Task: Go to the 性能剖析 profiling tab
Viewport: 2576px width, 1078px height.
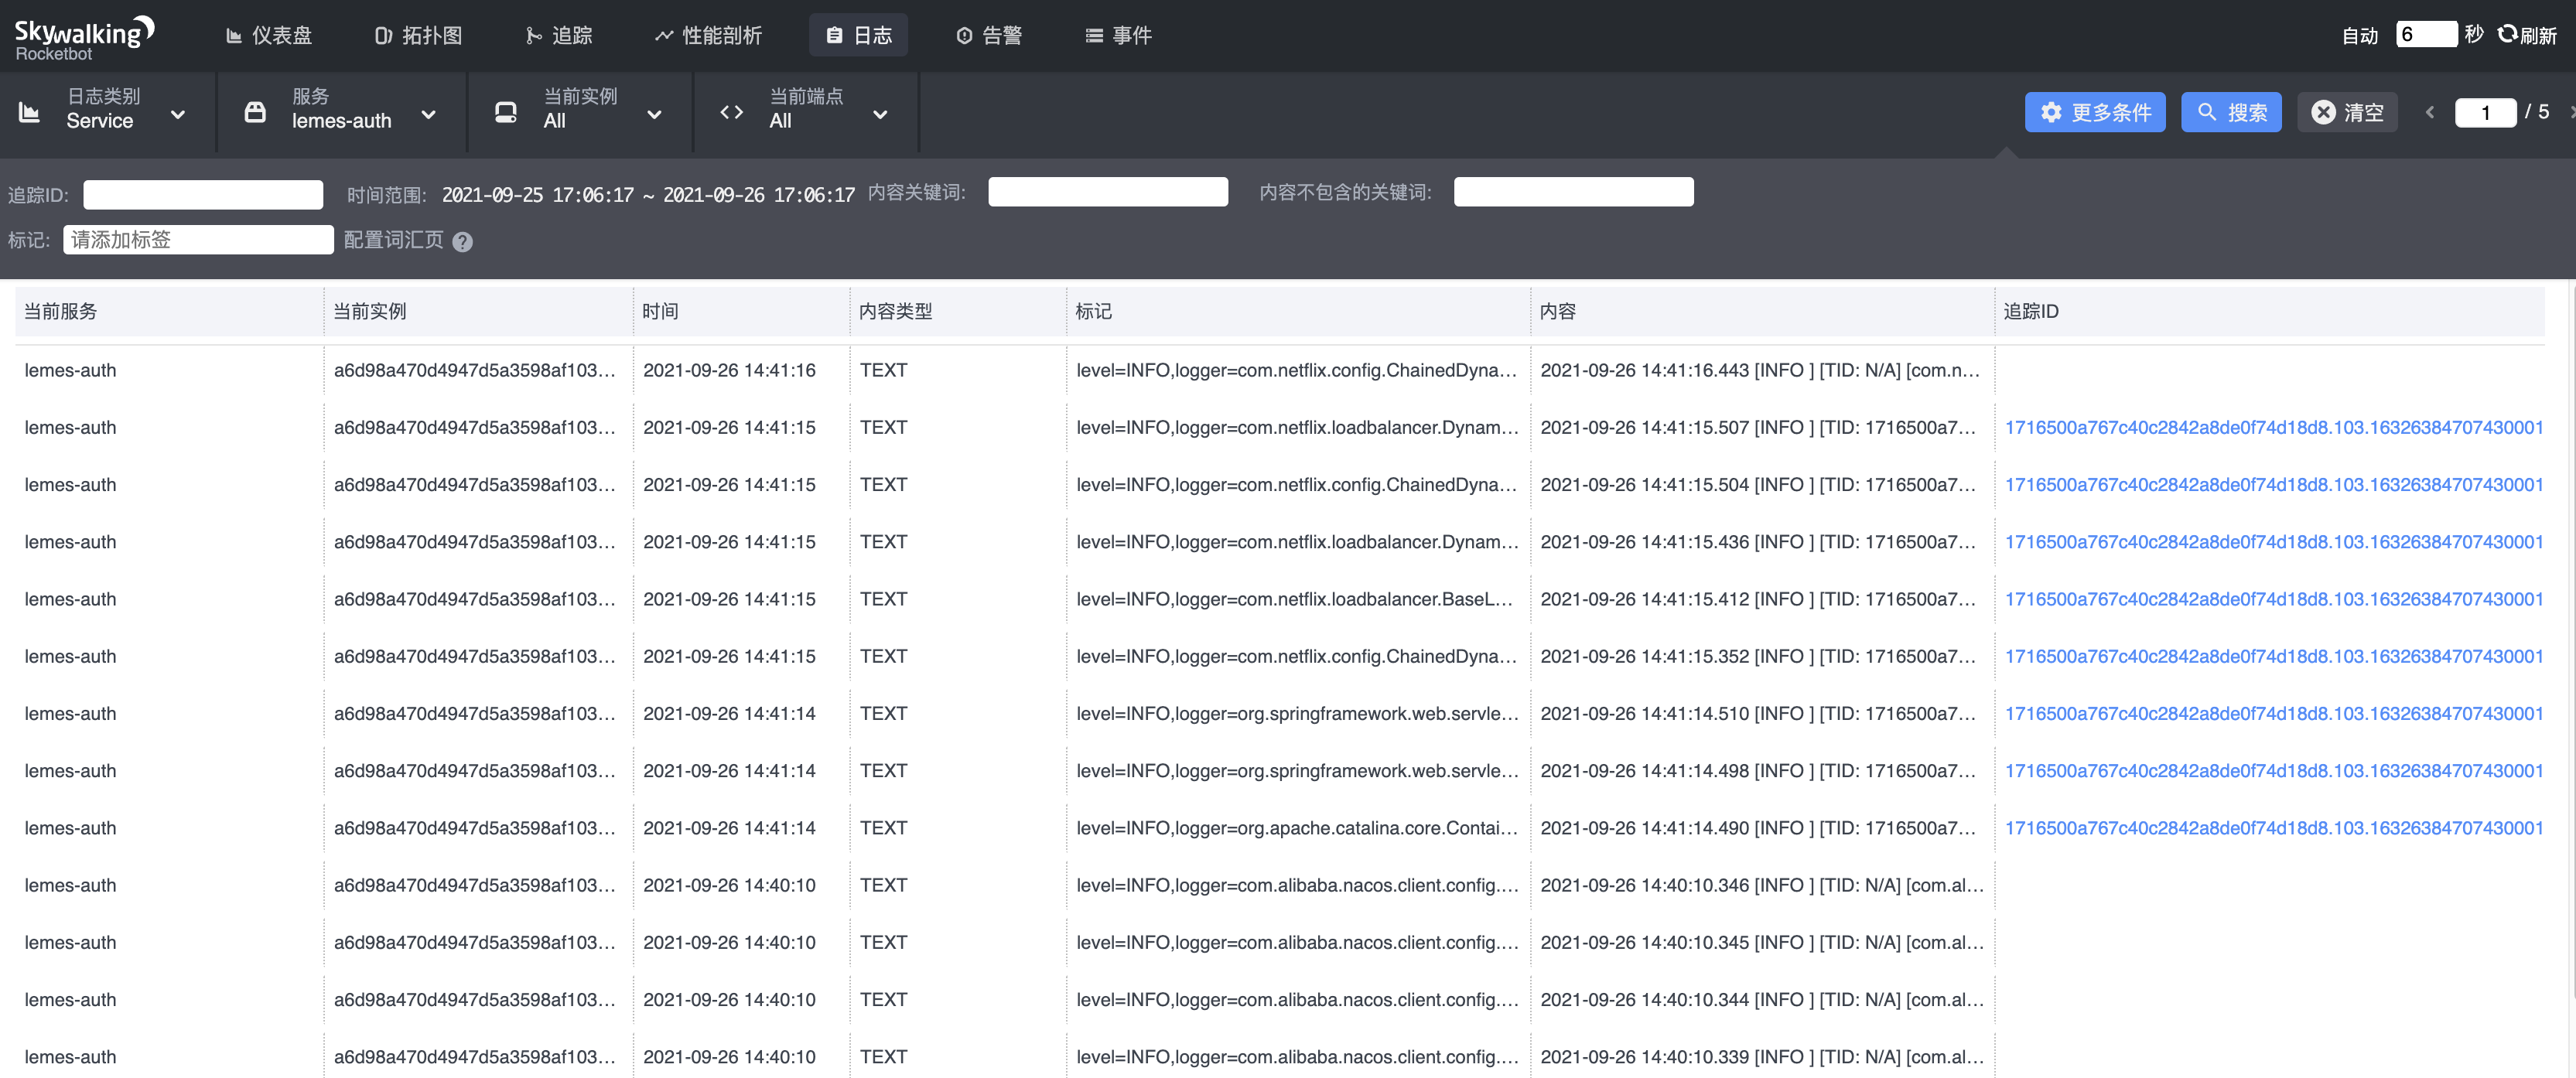Action: pyautogui.click(x=708, y=35)
